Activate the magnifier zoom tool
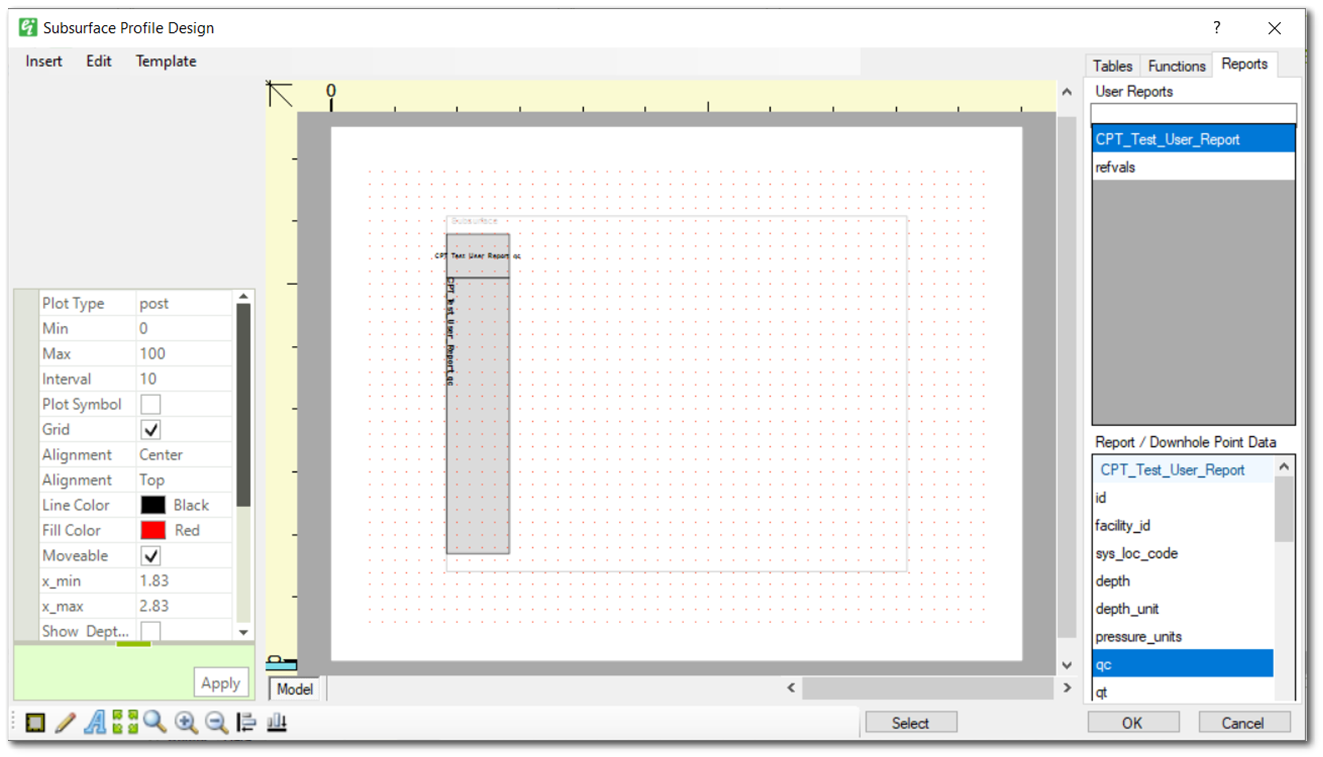 click(155, 722)
